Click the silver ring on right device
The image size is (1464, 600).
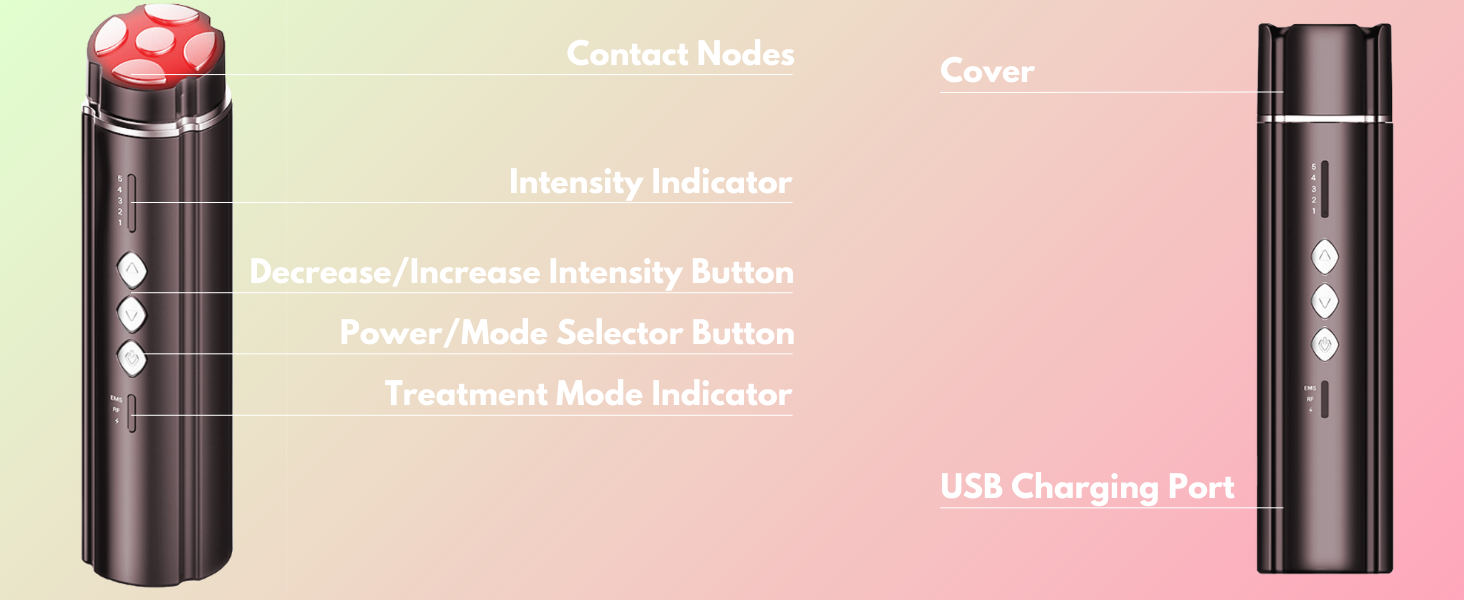coord(1325,118)
